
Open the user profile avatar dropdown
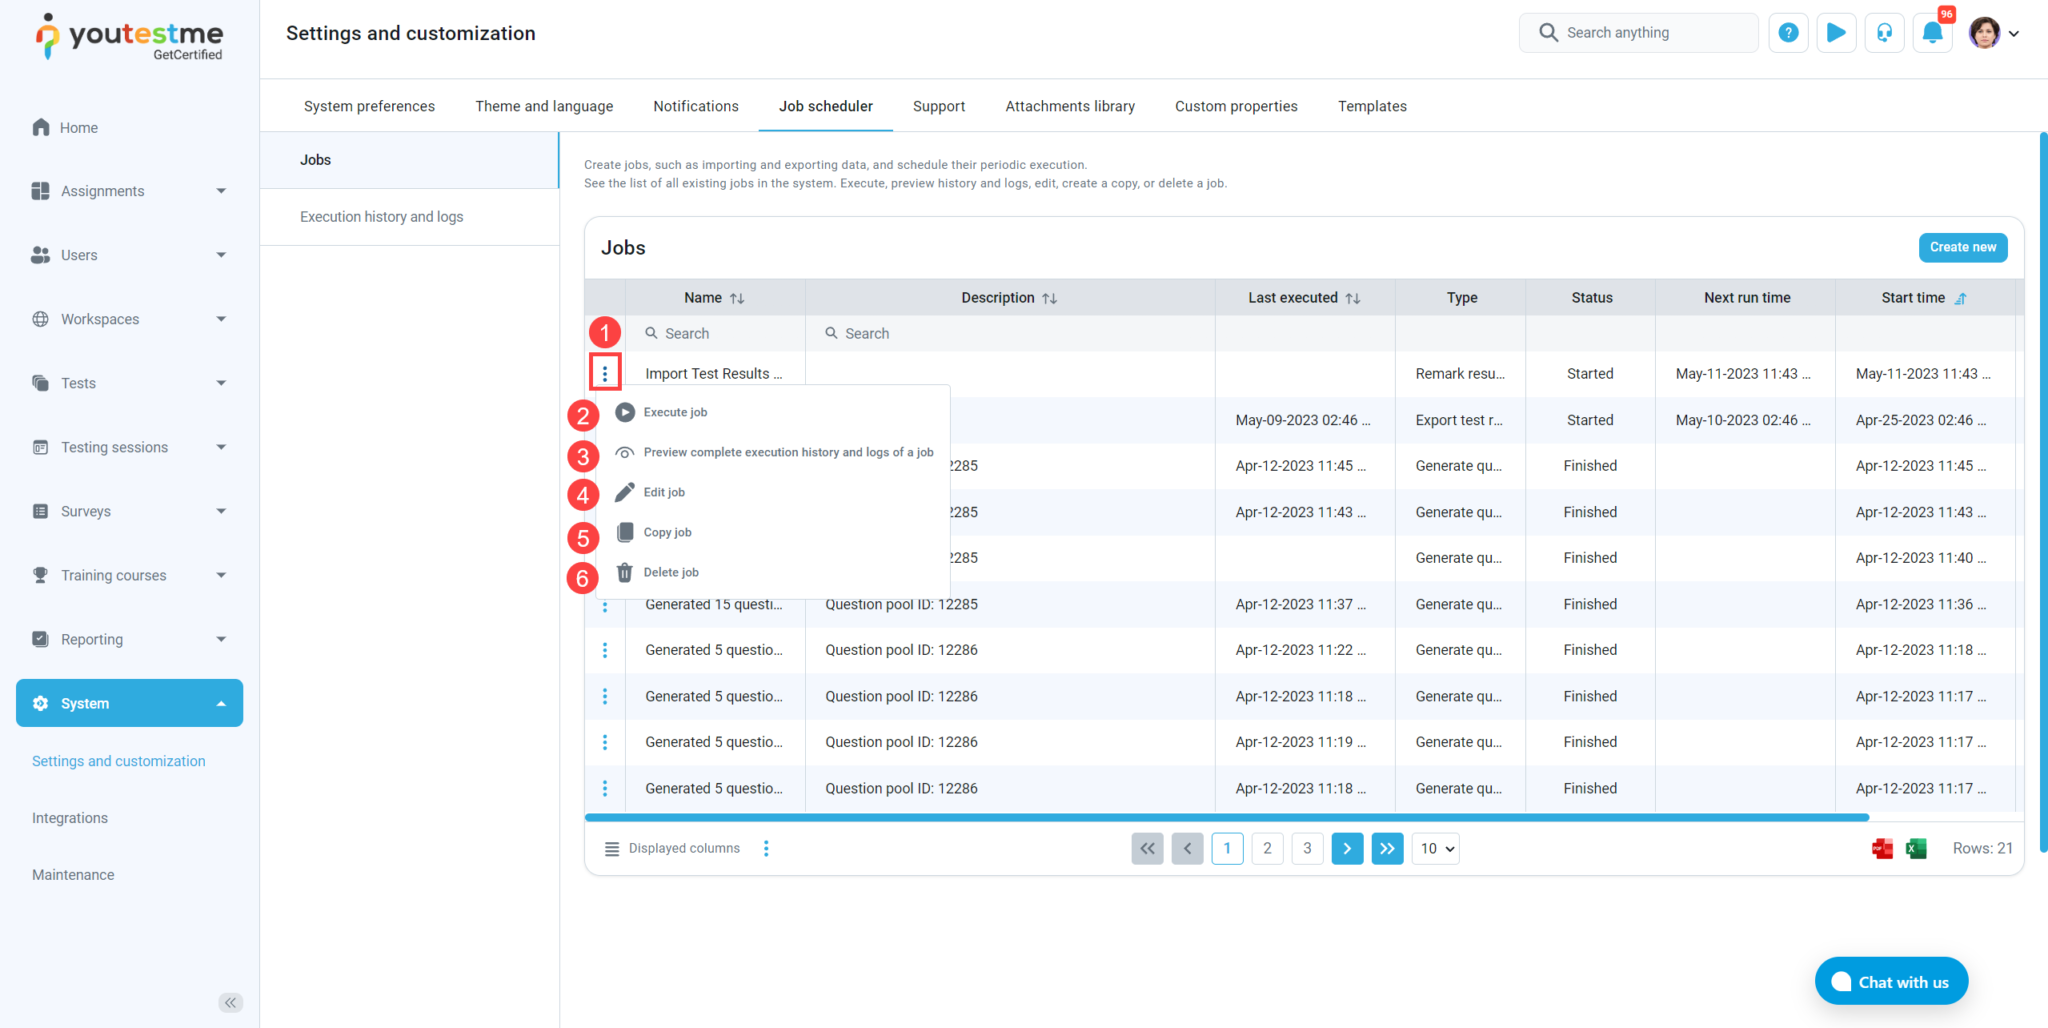[x=1994, y=33]
